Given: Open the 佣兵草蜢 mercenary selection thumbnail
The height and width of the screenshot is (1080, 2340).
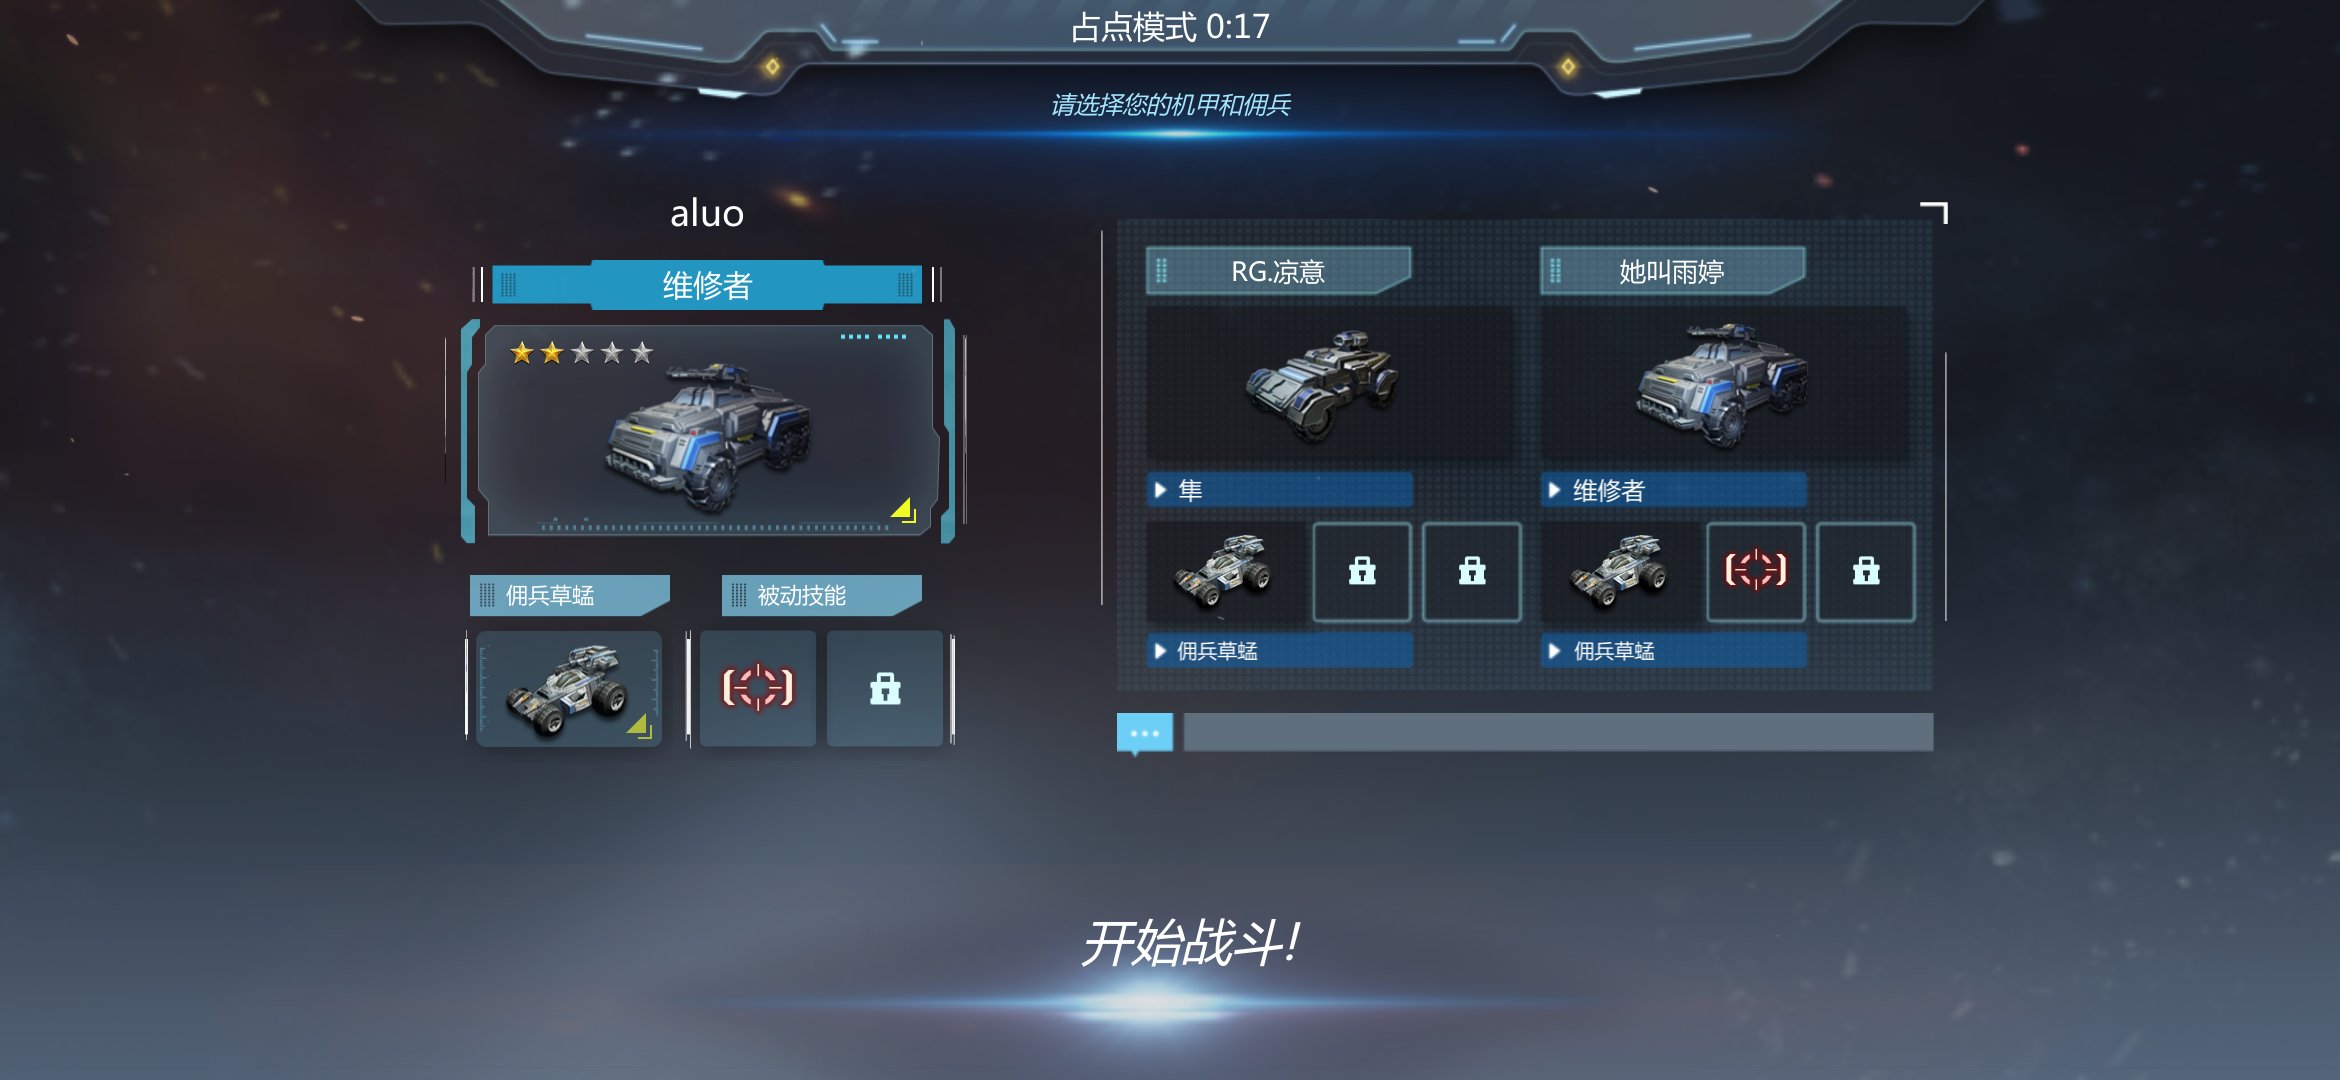Looking at the screenshot, I should pyautogui.click(x=569, y=689).
